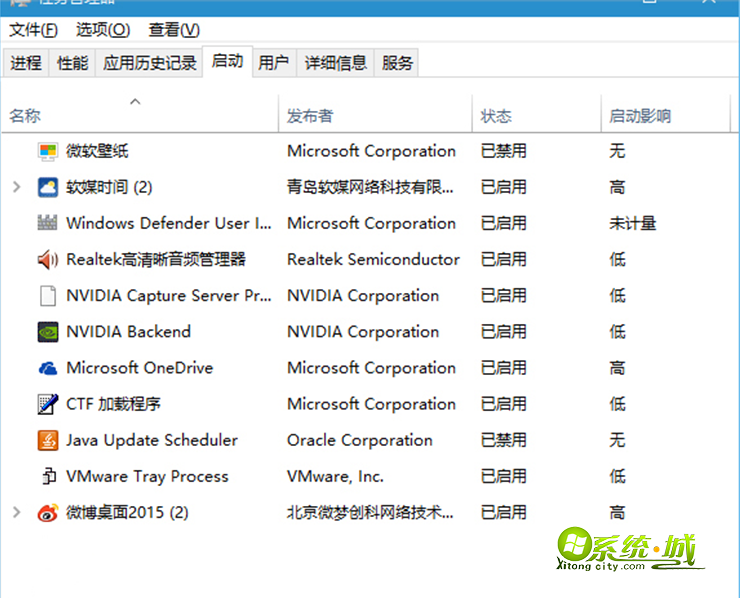
Task: Switch to the 服务 tab
Action: point(397,63)
